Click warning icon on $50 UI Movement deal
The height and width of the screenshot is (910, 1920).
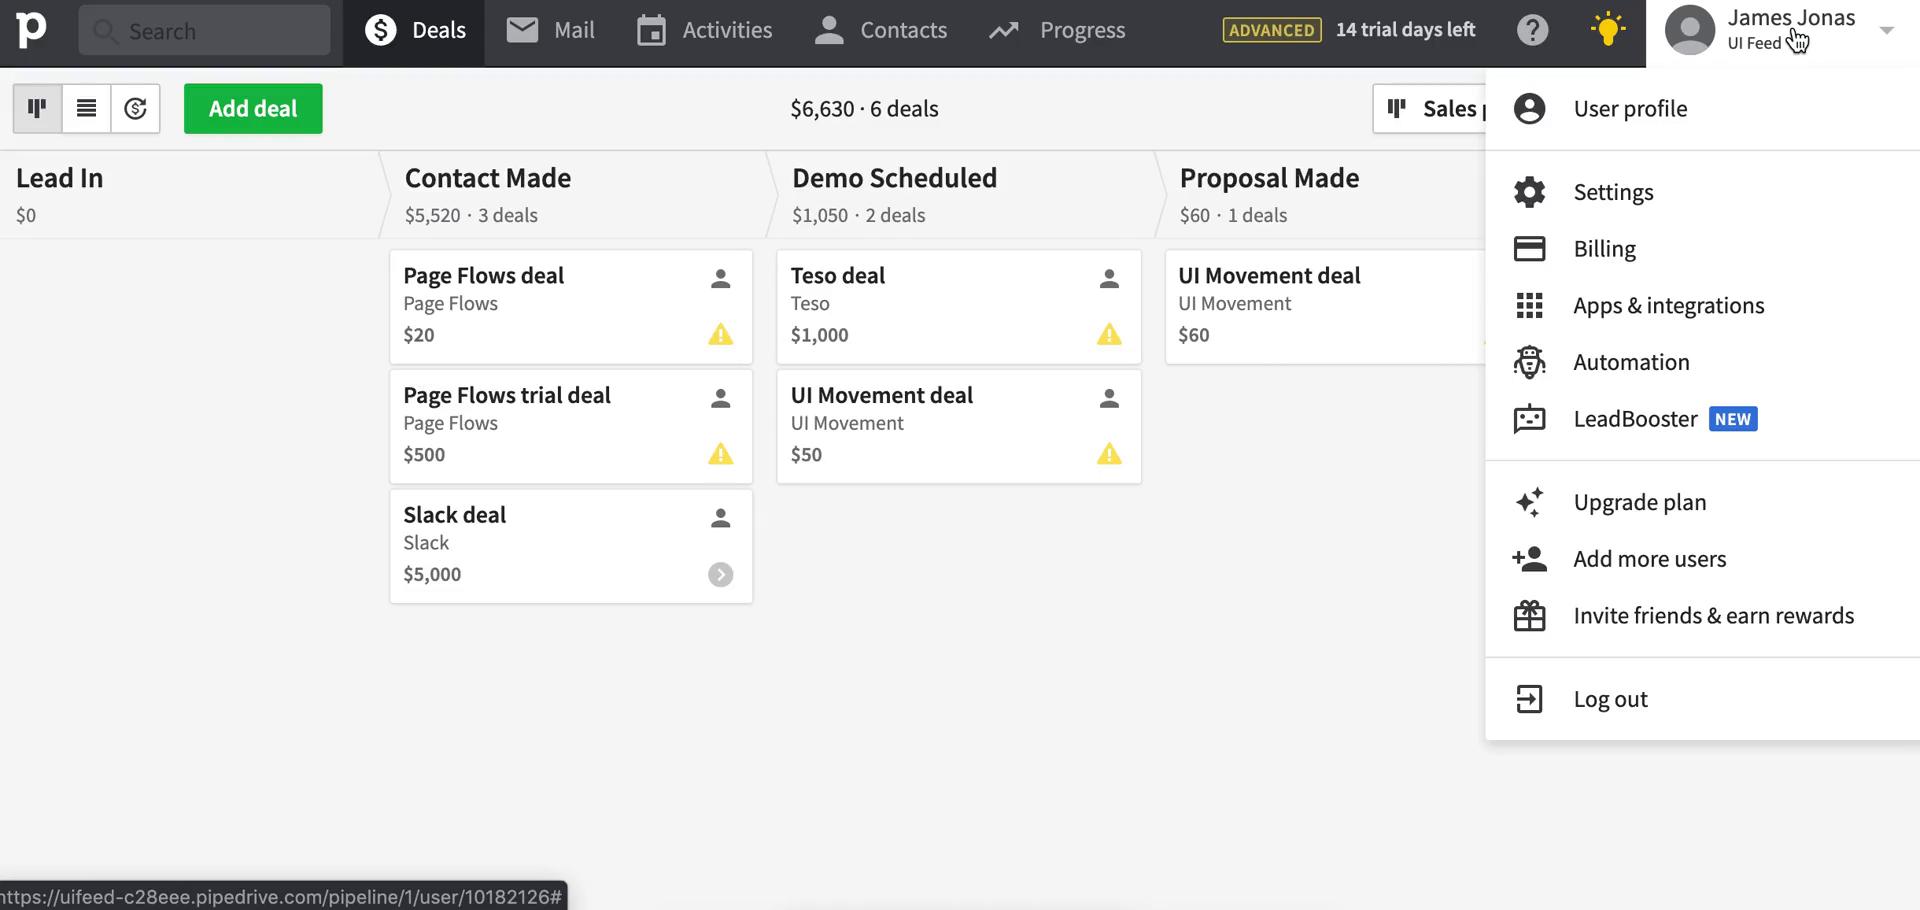click(1109, 455)
